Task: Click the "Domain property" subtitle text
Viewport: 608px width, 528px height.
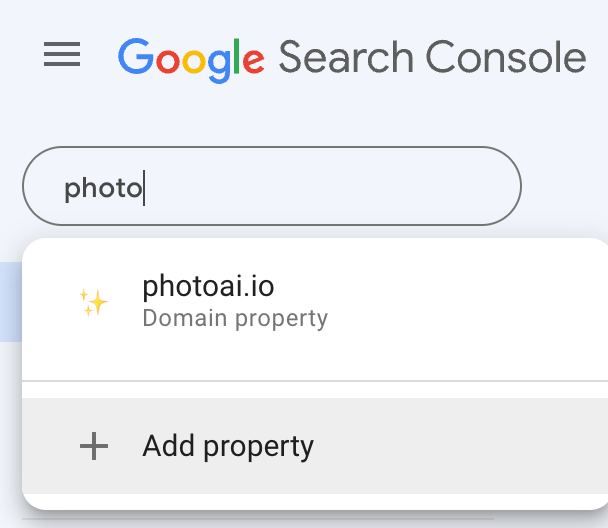Action: tap(235, 319)
